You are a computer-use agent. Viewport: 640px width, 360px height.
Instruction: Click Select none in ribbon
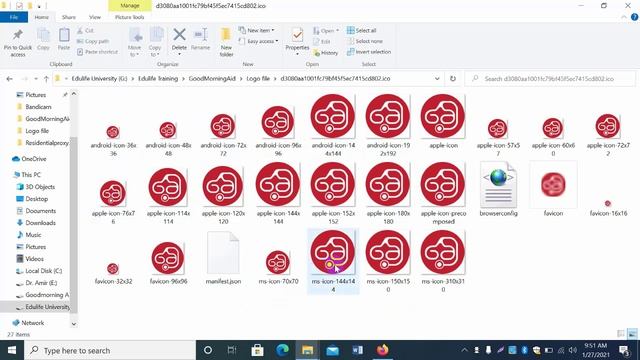(x=365, y=41)
